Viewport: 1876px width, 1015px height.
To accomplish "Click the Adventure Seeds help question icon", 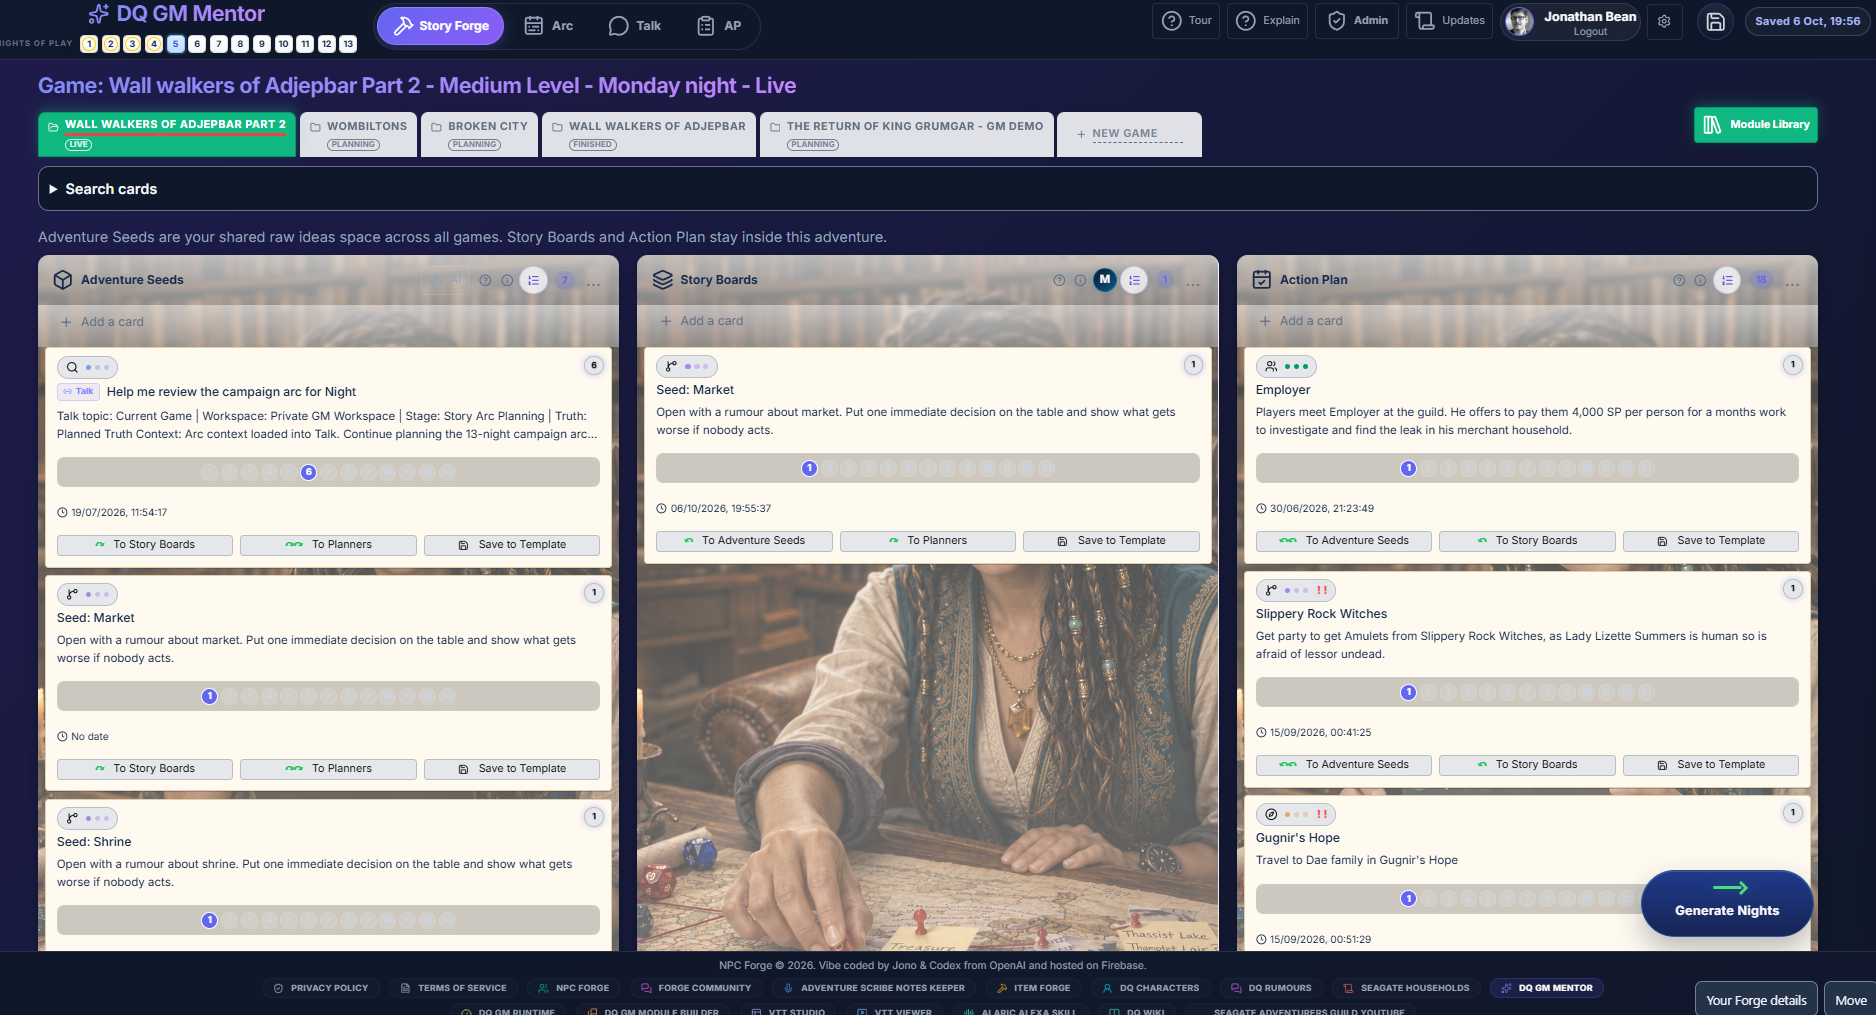I will coord(485,281).
